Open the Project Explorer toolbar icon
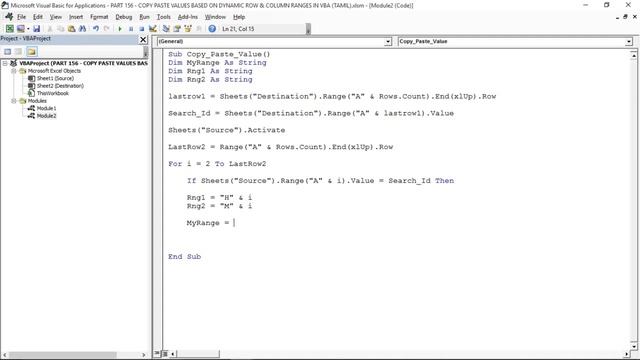Screen dimensions: 640x360 tap(166, 29)
